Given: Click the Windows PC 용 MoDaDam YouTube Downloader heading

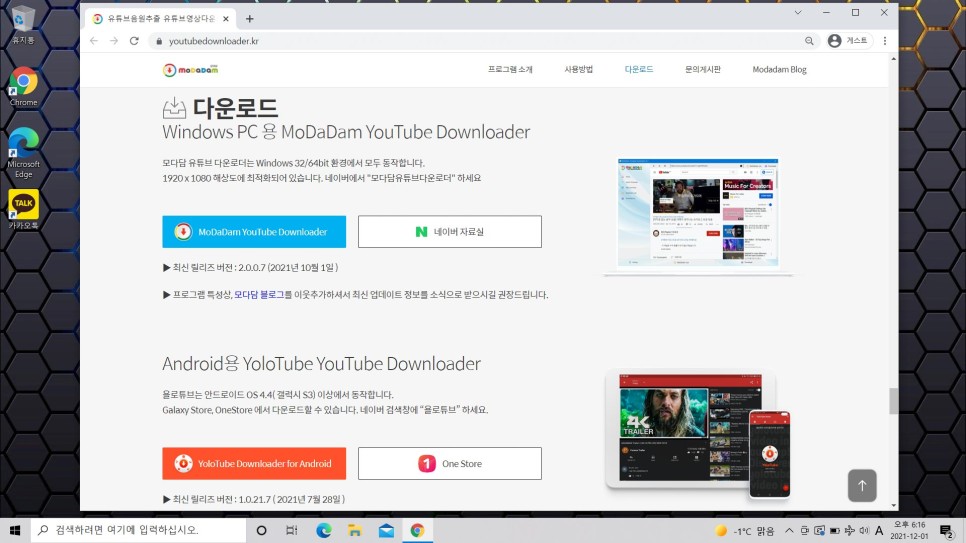Looking at the screenshot, I should point(346,132).
